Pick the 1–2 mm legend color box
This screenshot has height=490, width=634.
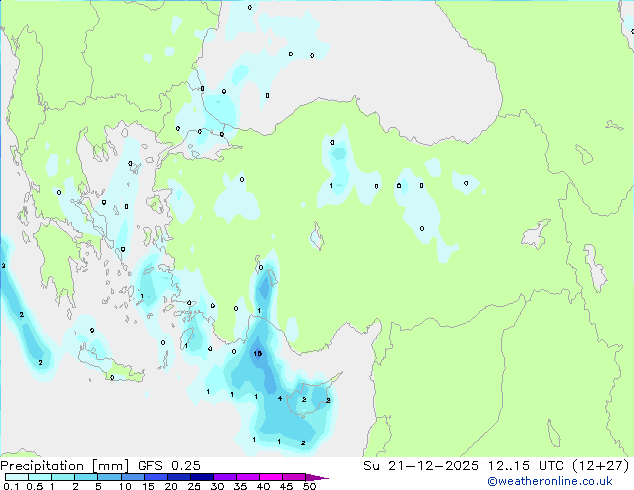click(x=63, y=477)
